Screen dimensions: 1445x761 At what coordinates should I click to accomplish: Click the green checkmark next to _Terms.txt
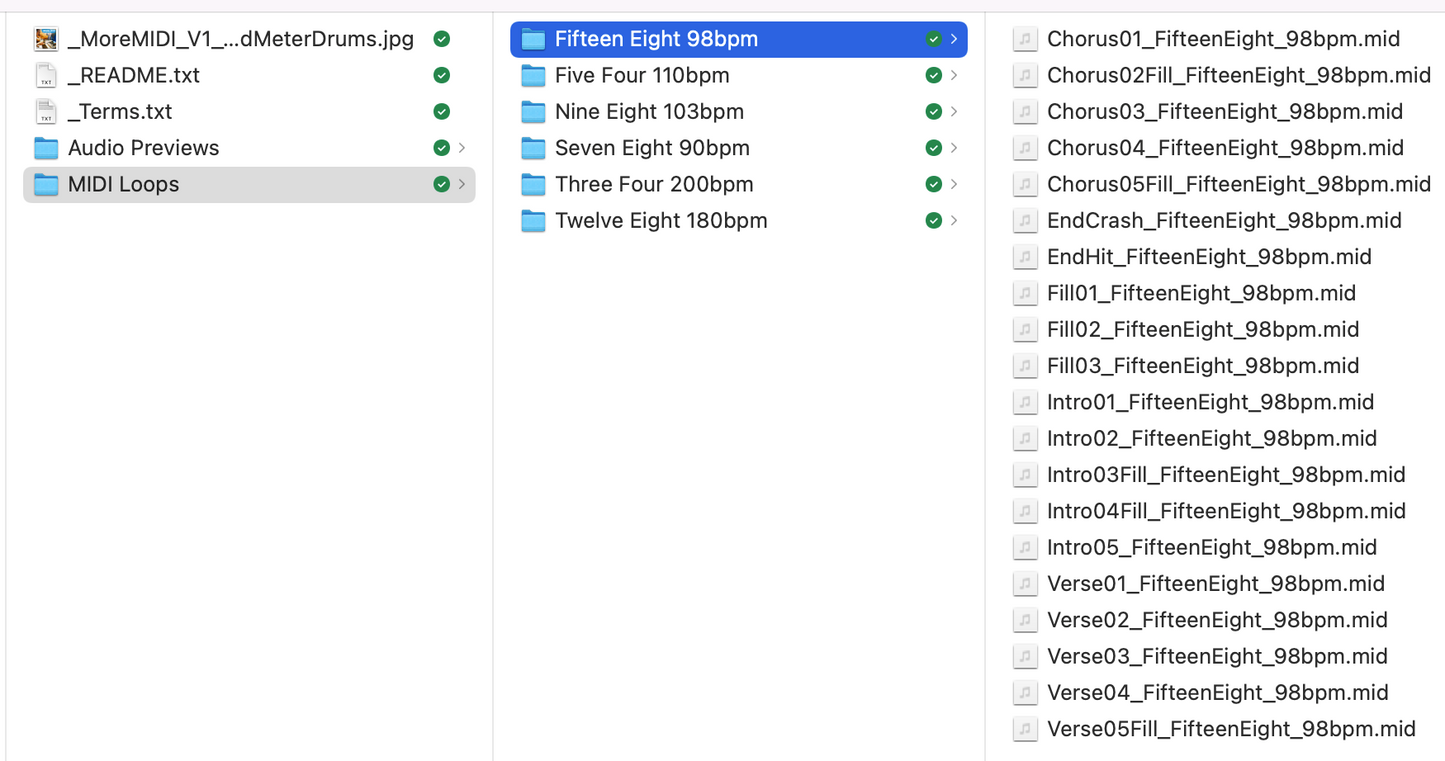point(441,112)
